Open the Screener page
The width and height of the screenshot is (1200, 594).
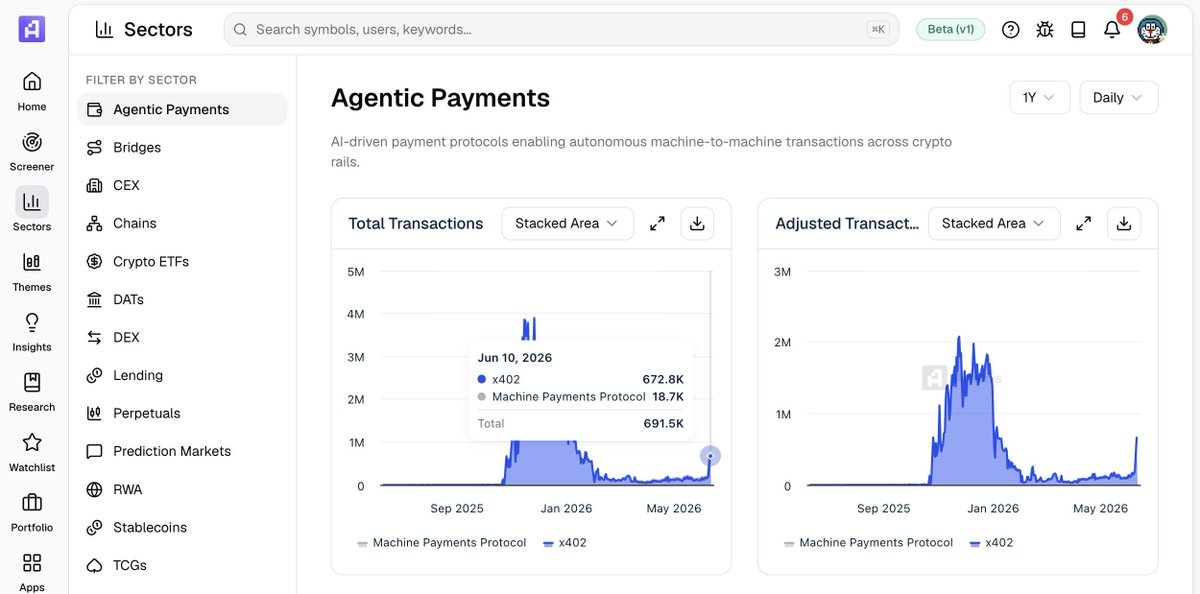pos(32,151)
